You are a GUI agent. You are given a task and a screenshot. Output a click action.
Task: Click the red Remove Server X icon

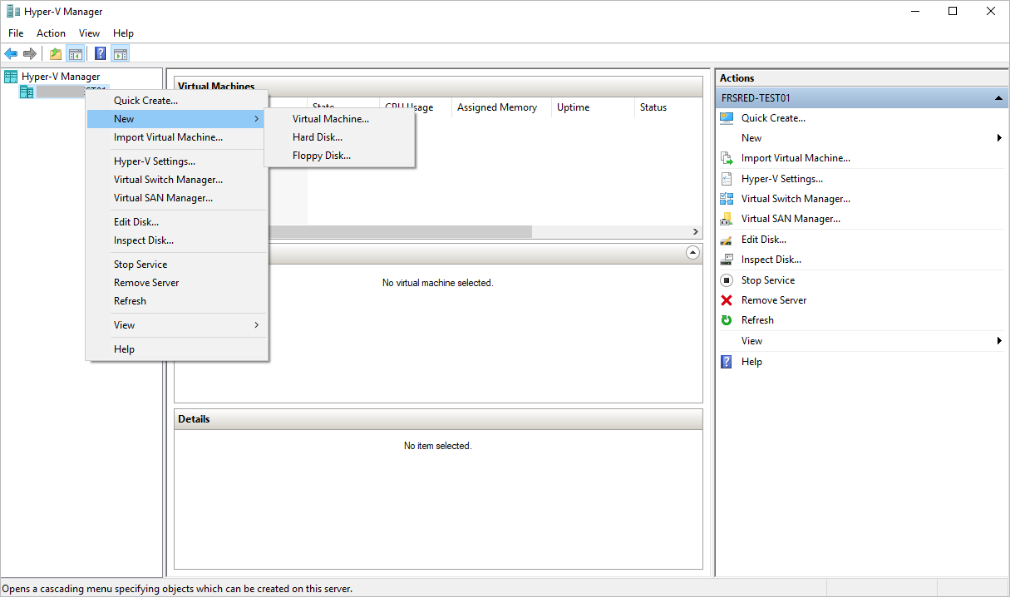[x=726, y=299]
